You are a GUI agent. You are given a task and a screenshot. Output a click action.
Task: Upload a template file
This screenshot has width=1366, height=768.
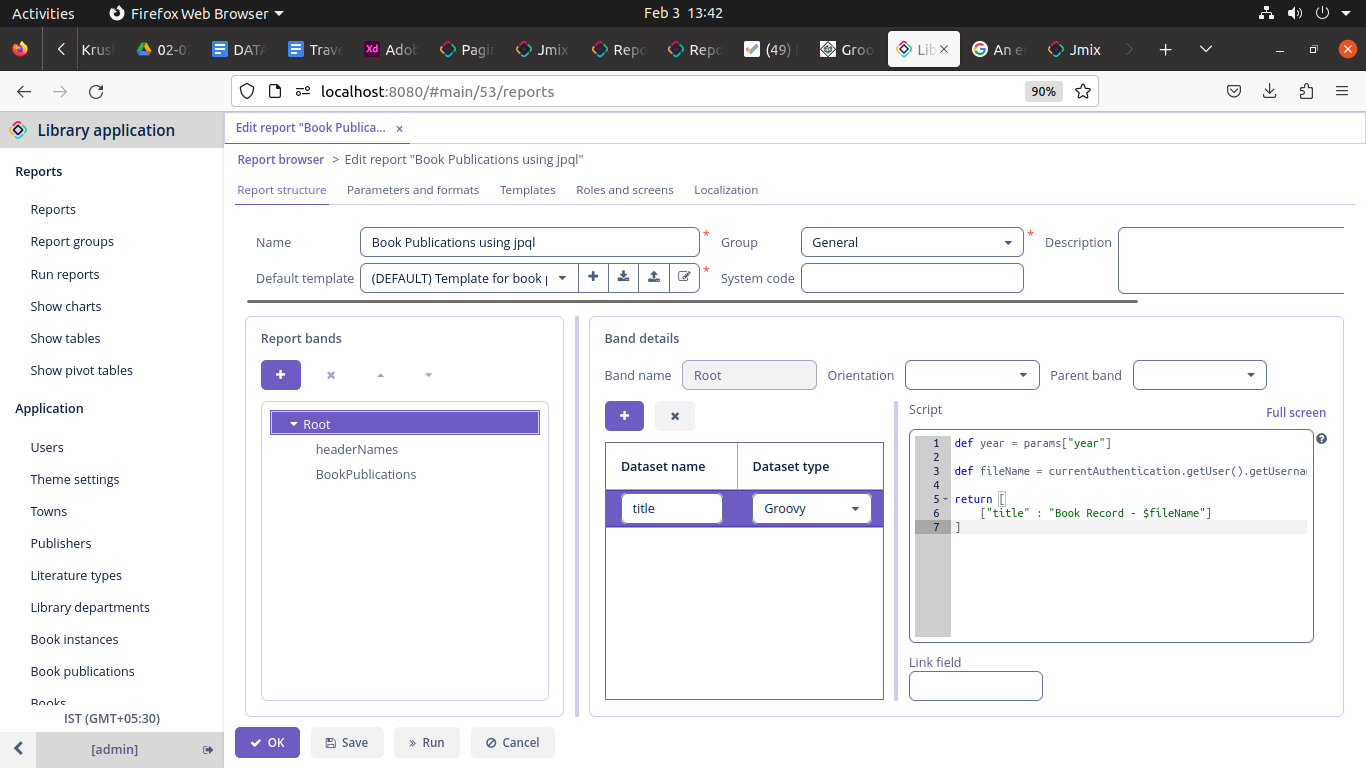(x=654, y=277)
